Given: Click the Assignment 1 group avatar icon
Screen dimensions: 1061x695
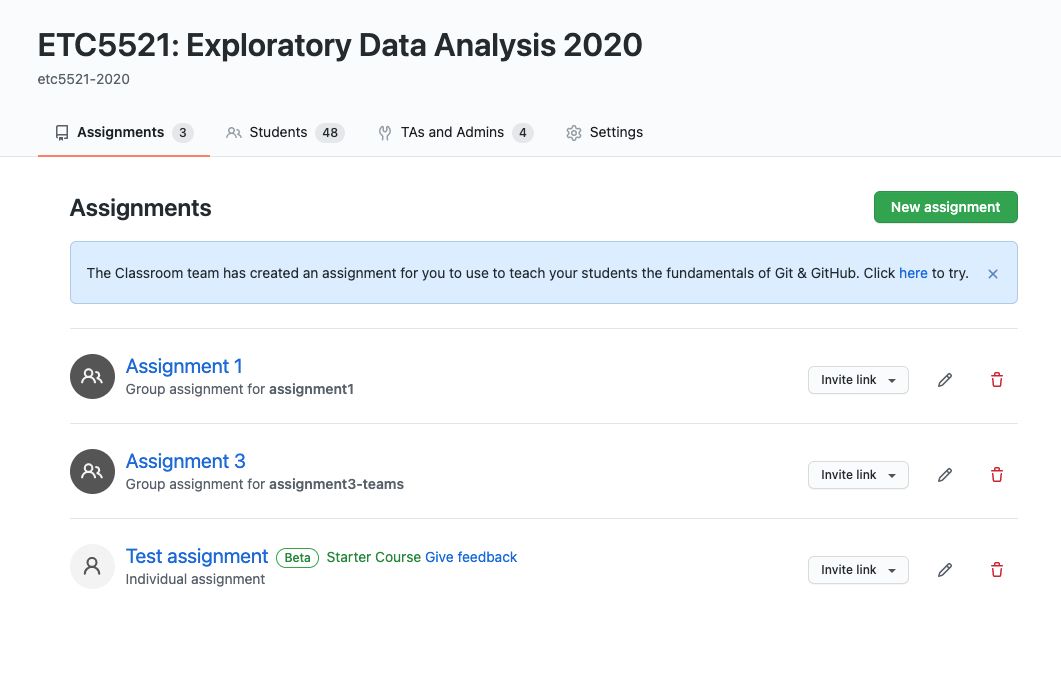Looking at the screenshot, I should pyautogui.click(x=92, y=376).
